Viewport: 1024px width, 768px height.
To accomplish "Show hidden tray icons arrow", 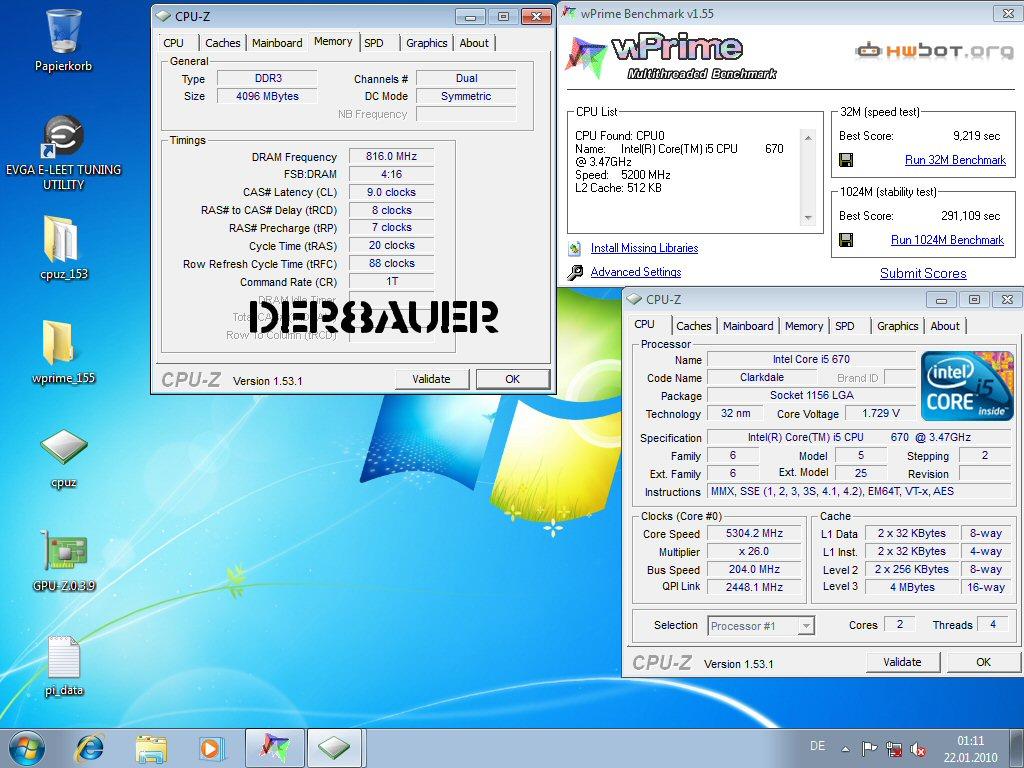I will [846, 749].
